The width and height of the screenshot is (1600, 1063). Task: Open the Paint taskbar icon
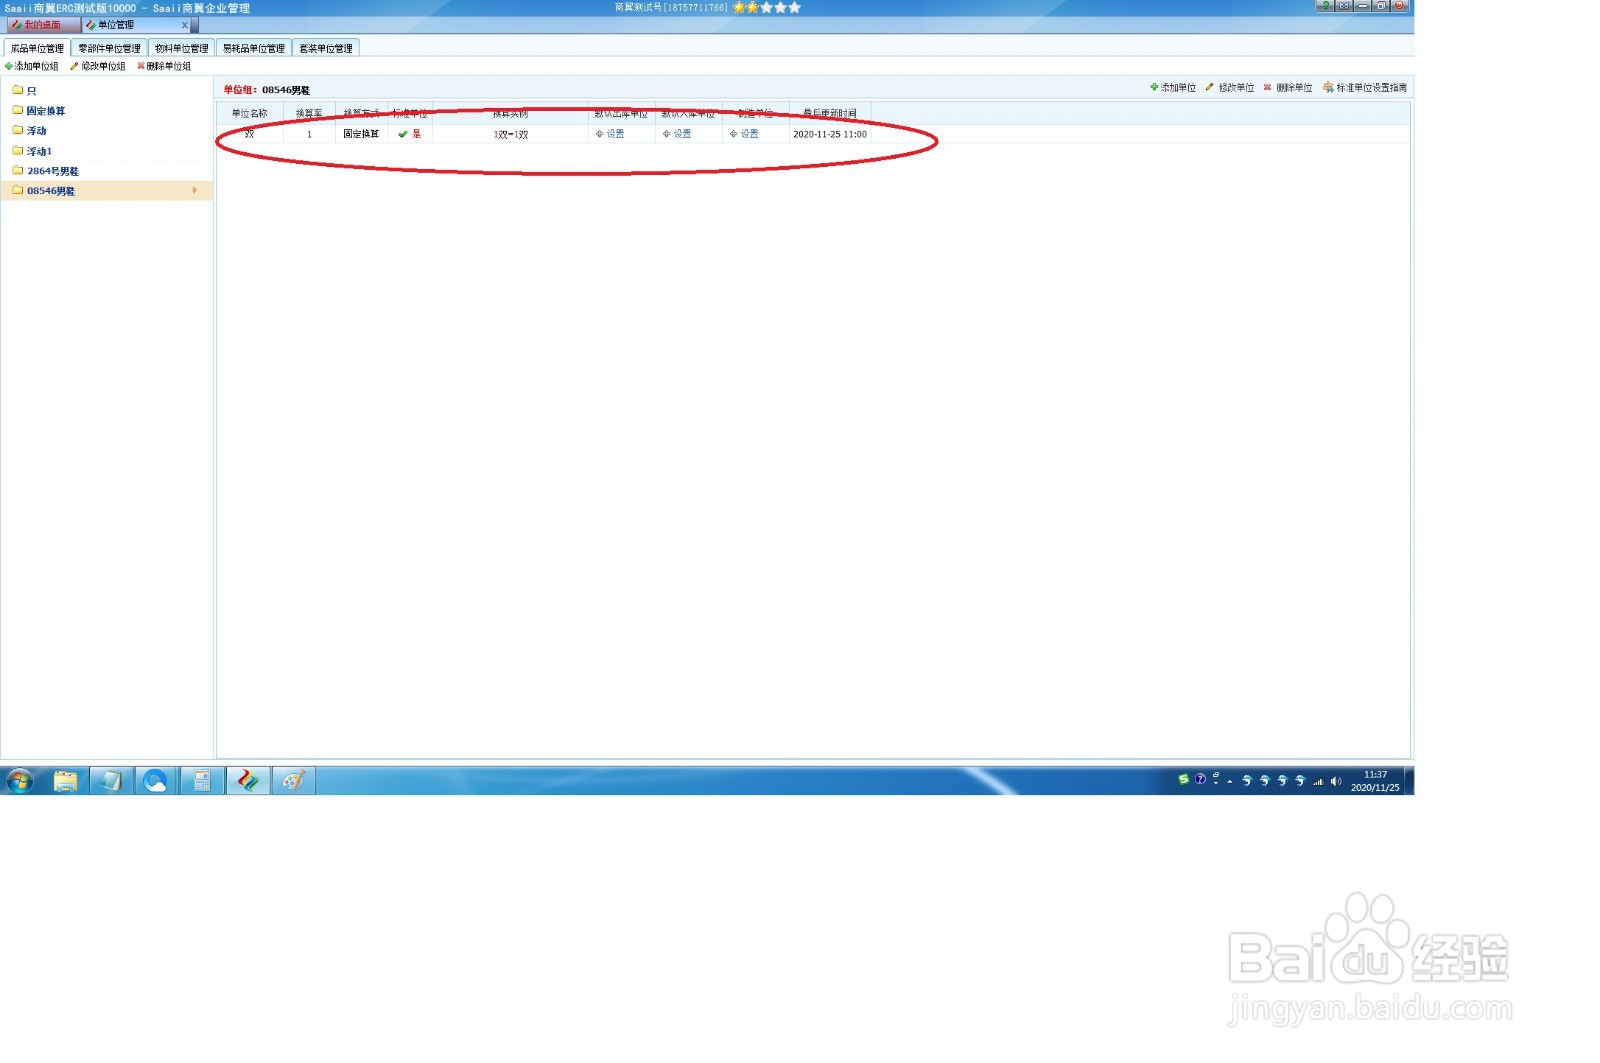pos(293,781)
